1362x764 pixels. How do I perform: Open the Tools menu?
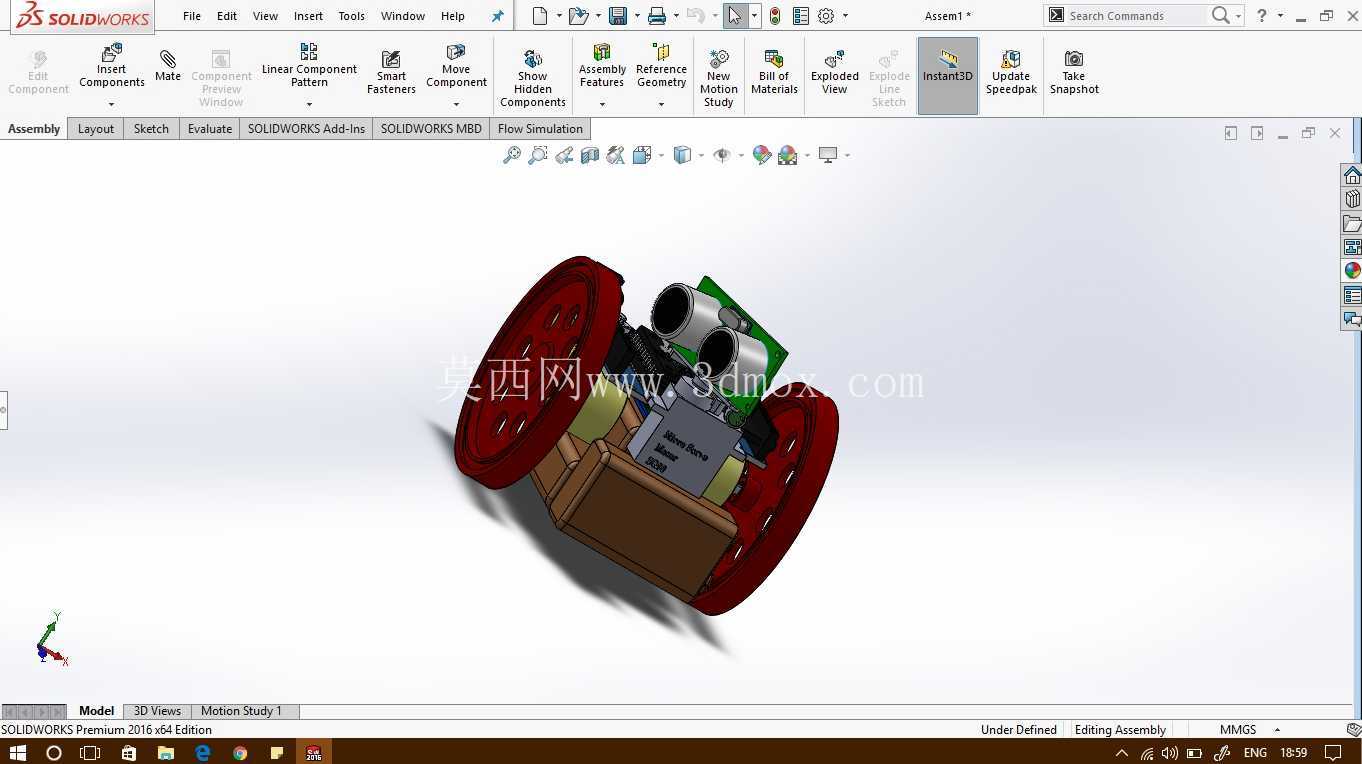pyautogui.click(x=351, y=16)
